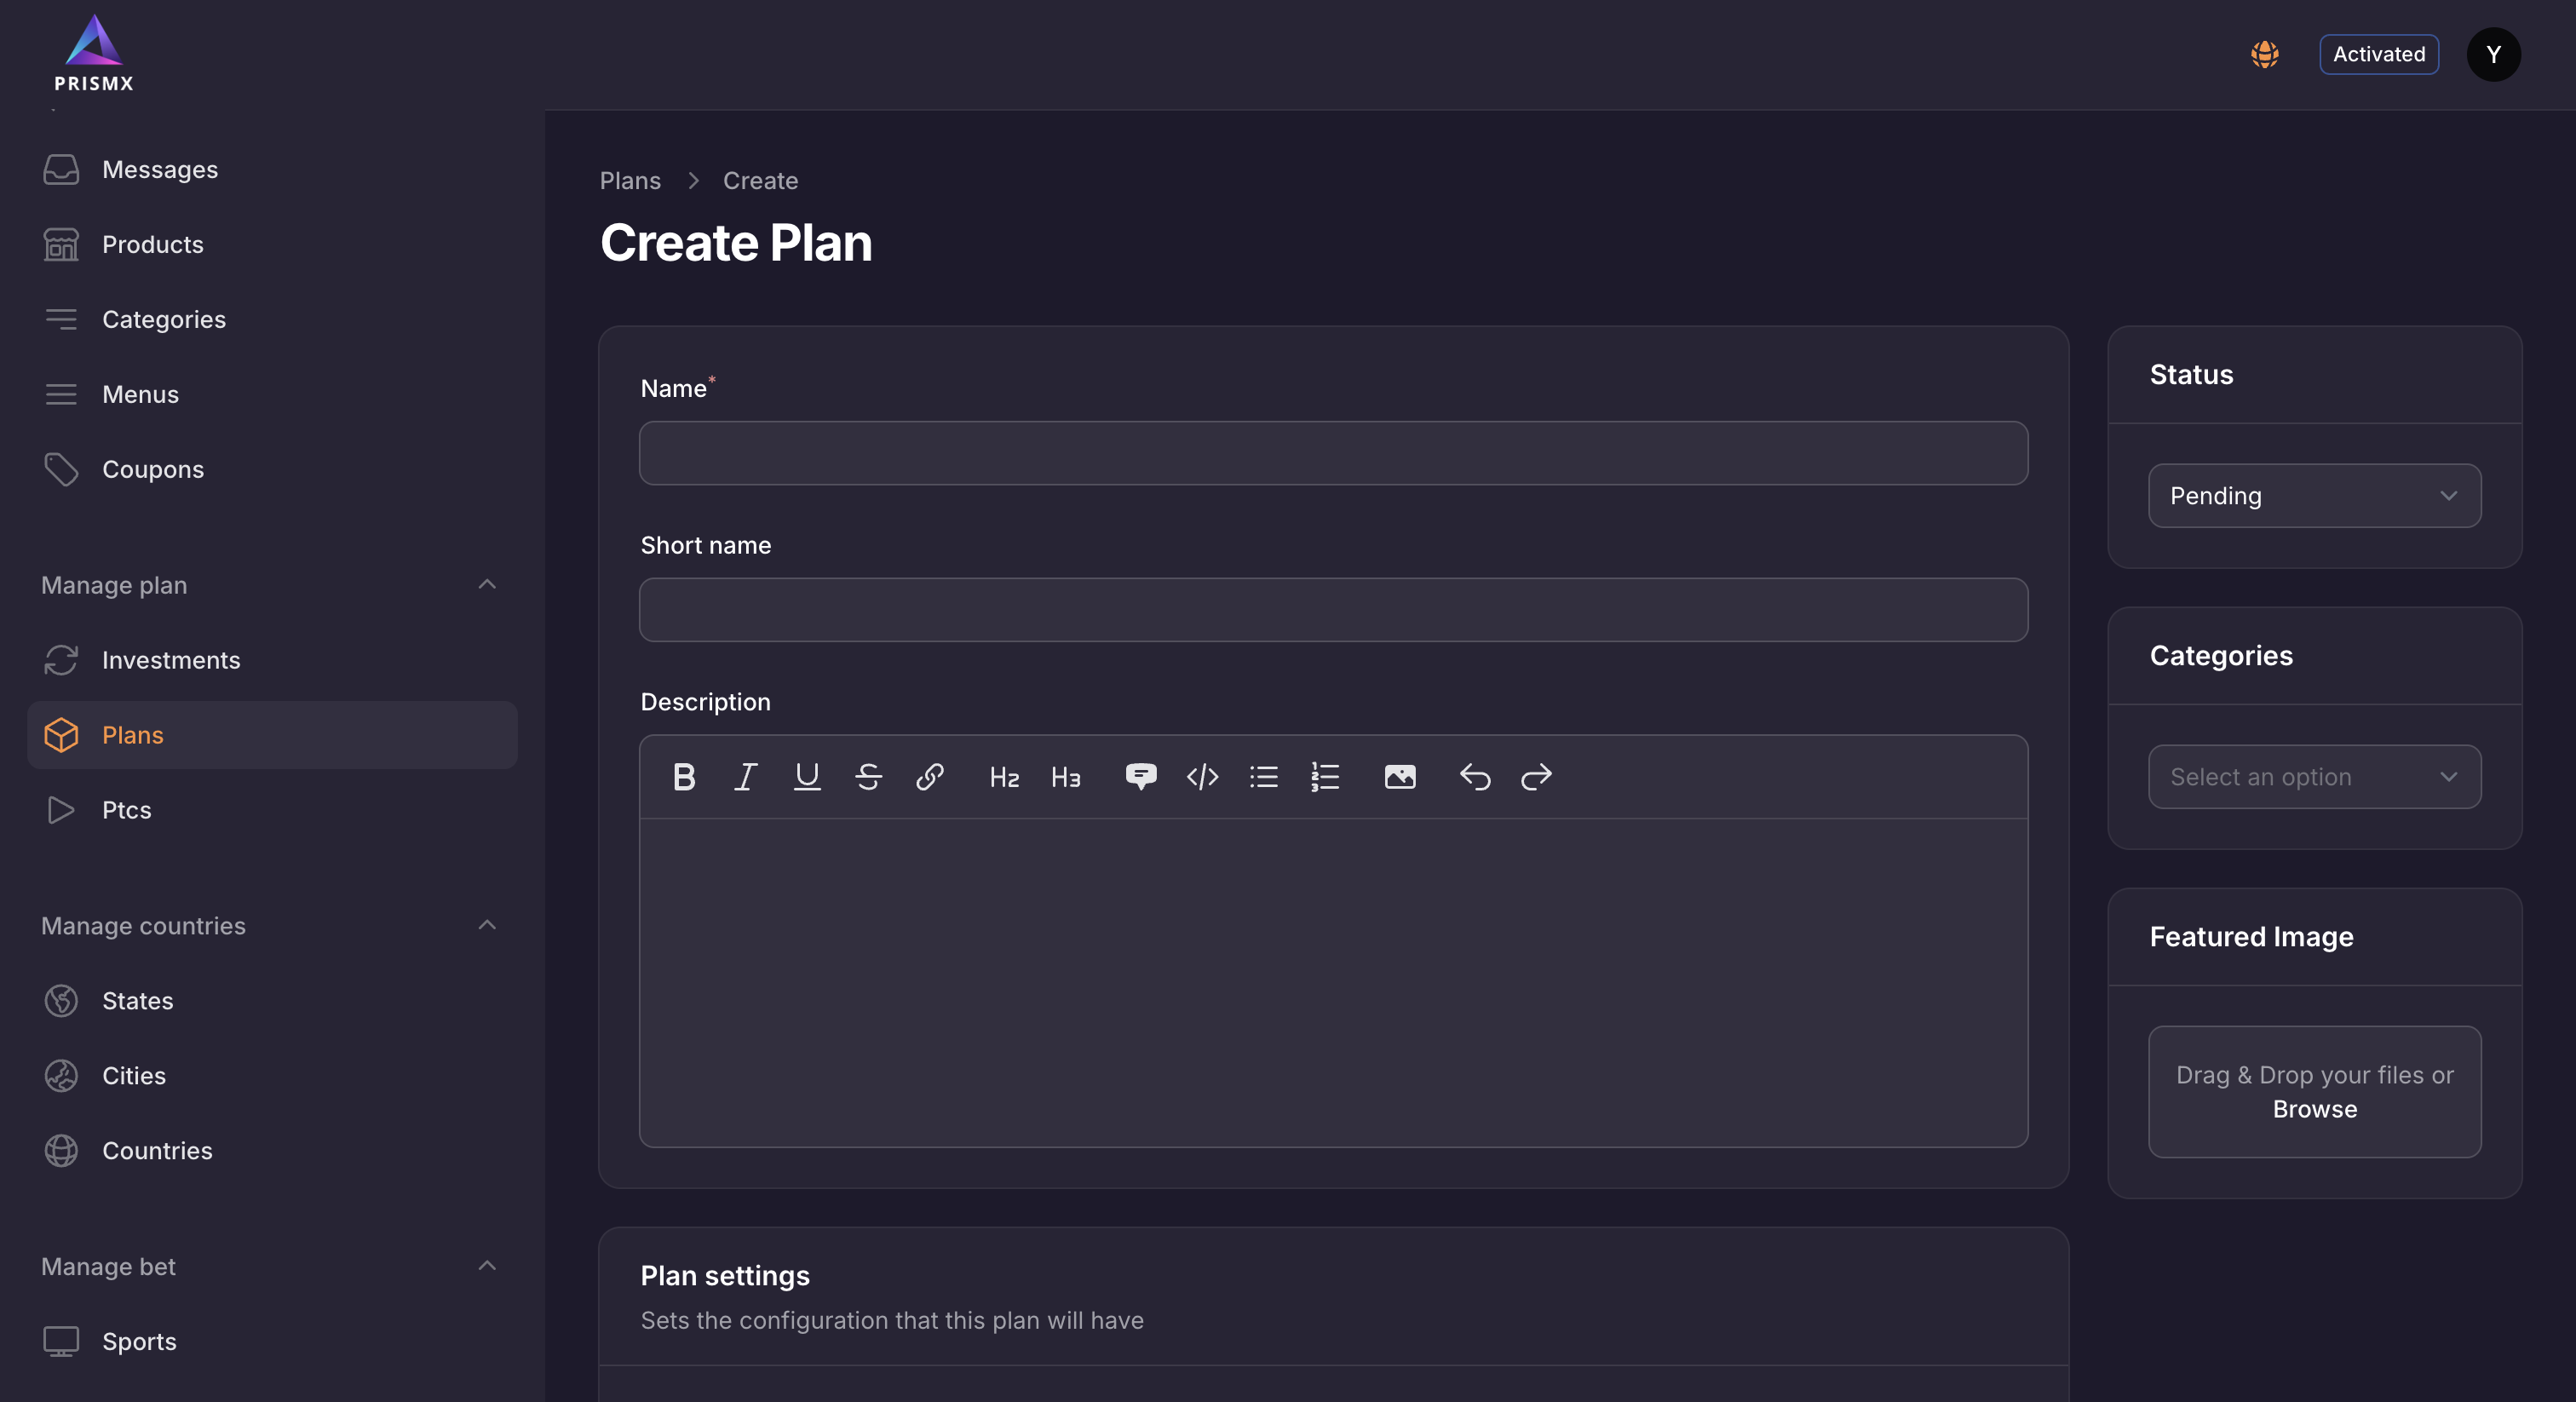
Task: Click the undo arrow in editor toolbar
Action: tap(1474, 777)
